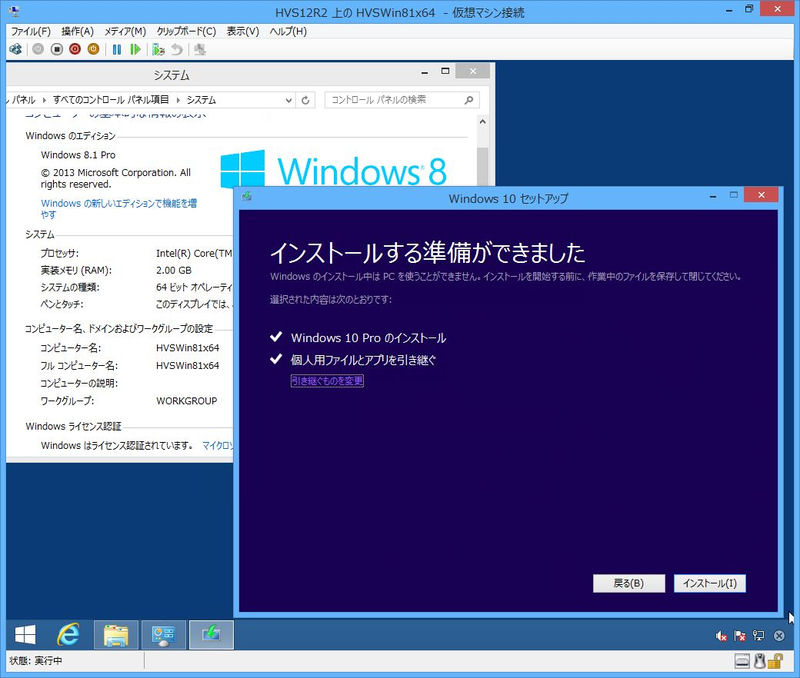This screenshot has height=678, width=800.
Task: Minimize the Windows 10 setup window
Action: coord(713,196)
